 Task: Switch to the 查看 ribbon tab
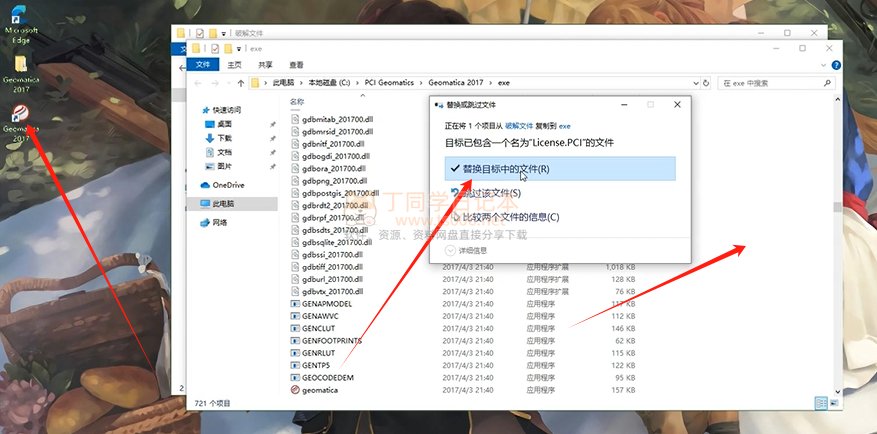296,64
